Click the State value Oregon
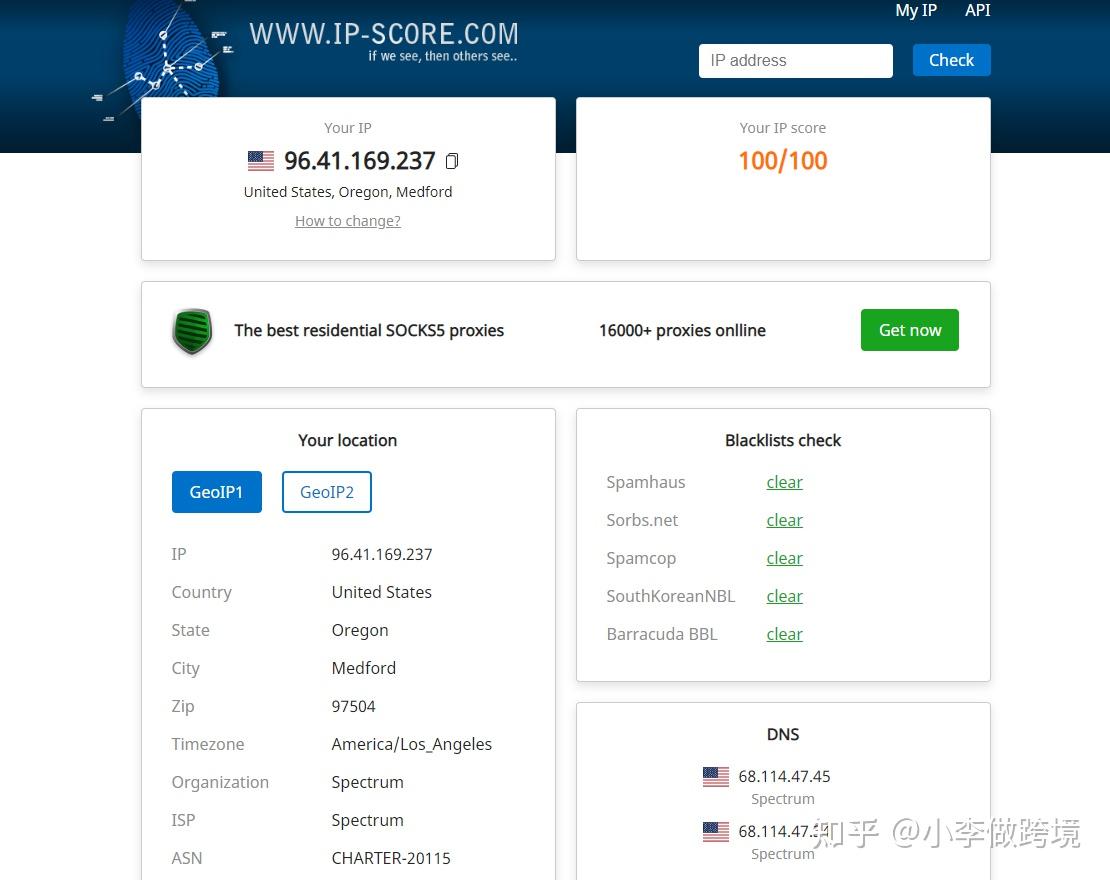The height and width of the screenshot is (880, 1110). coord(360,631)
